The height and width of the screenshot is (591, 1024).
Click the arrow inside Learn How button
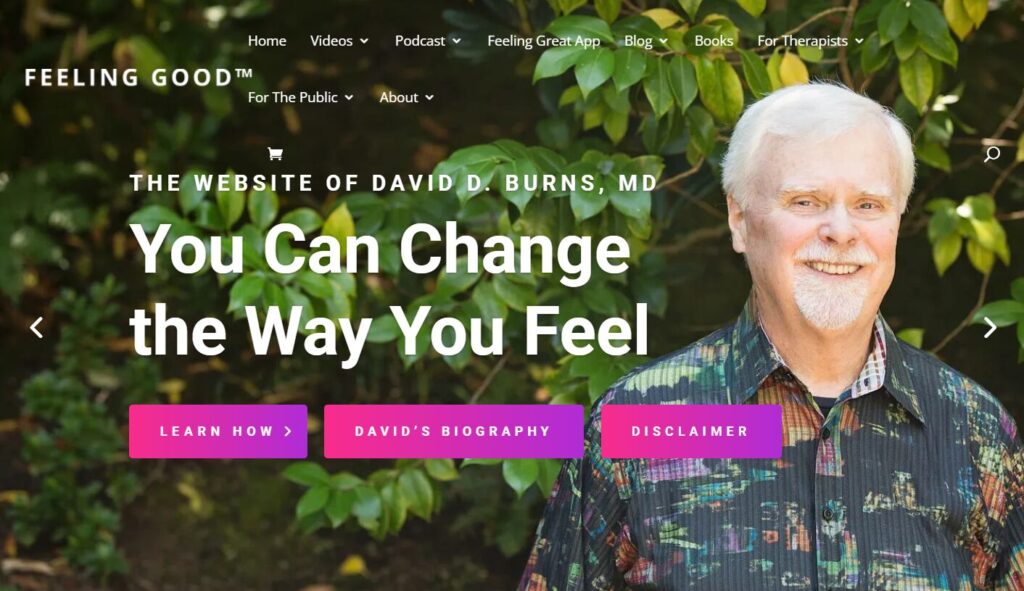[x=288, y=431]
